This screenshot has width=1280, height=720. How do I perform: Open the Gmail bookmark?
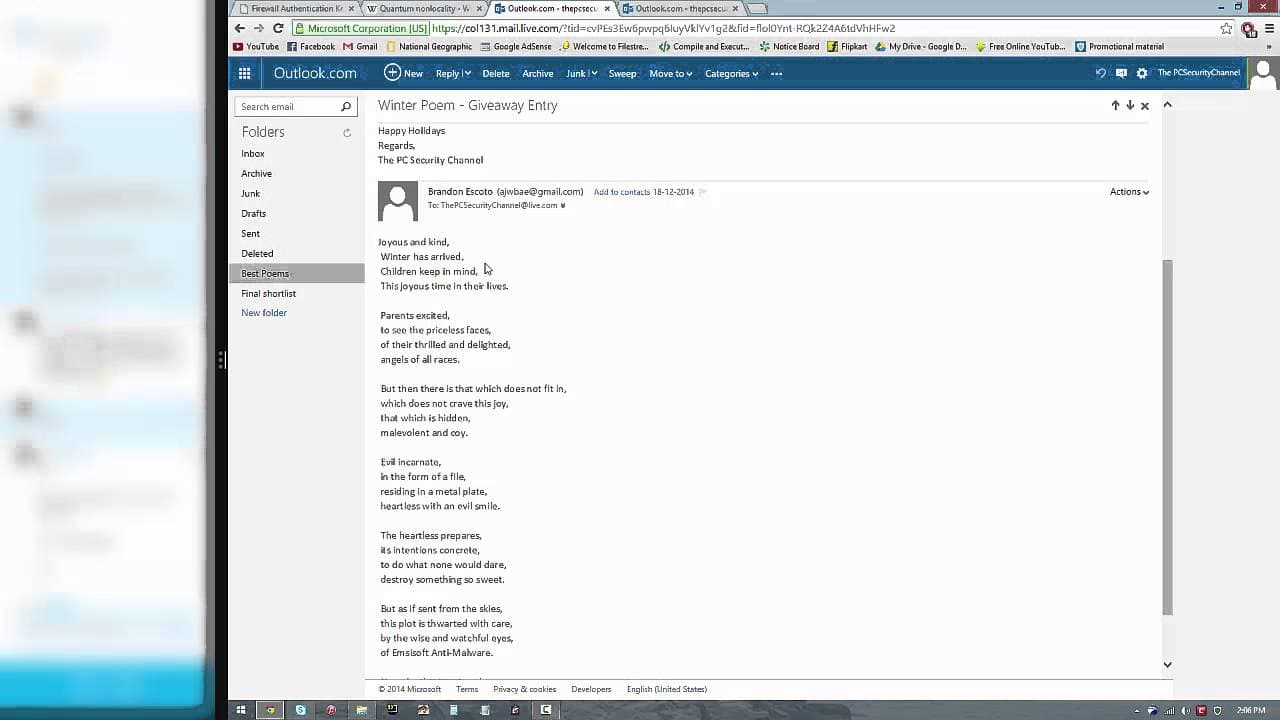[x=360, y=46]
